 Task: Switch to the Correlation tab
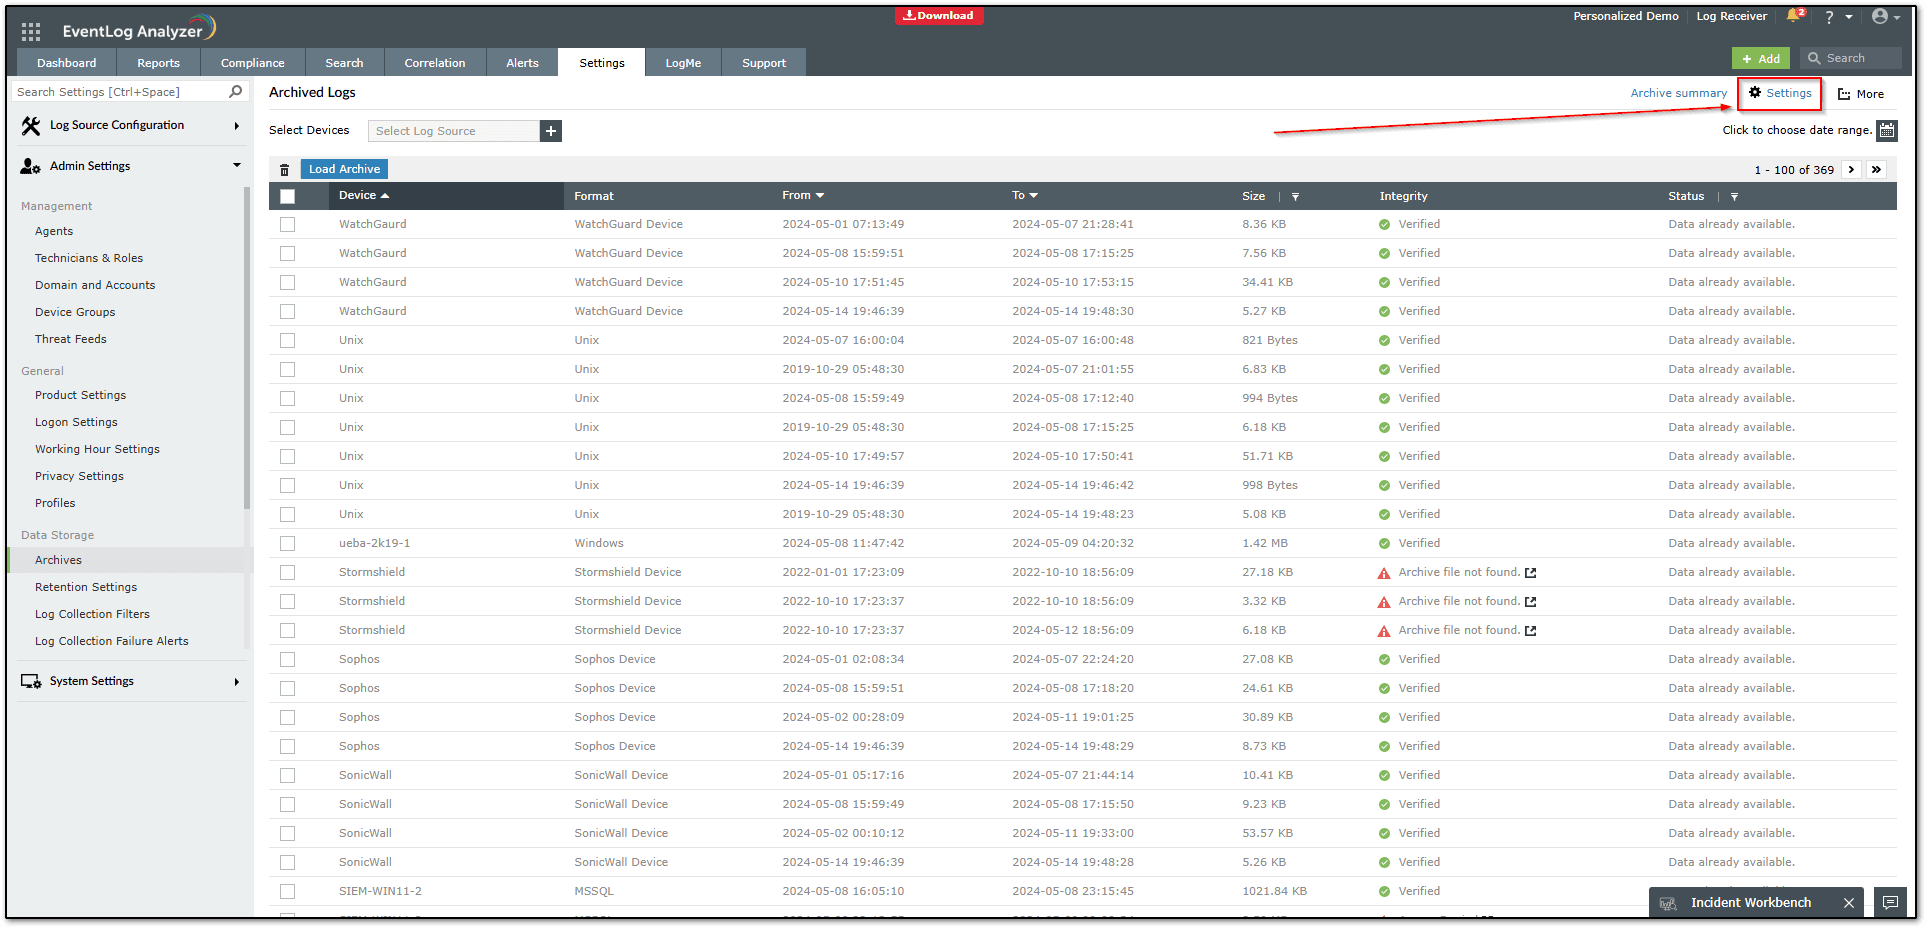[x=434, y=63]
